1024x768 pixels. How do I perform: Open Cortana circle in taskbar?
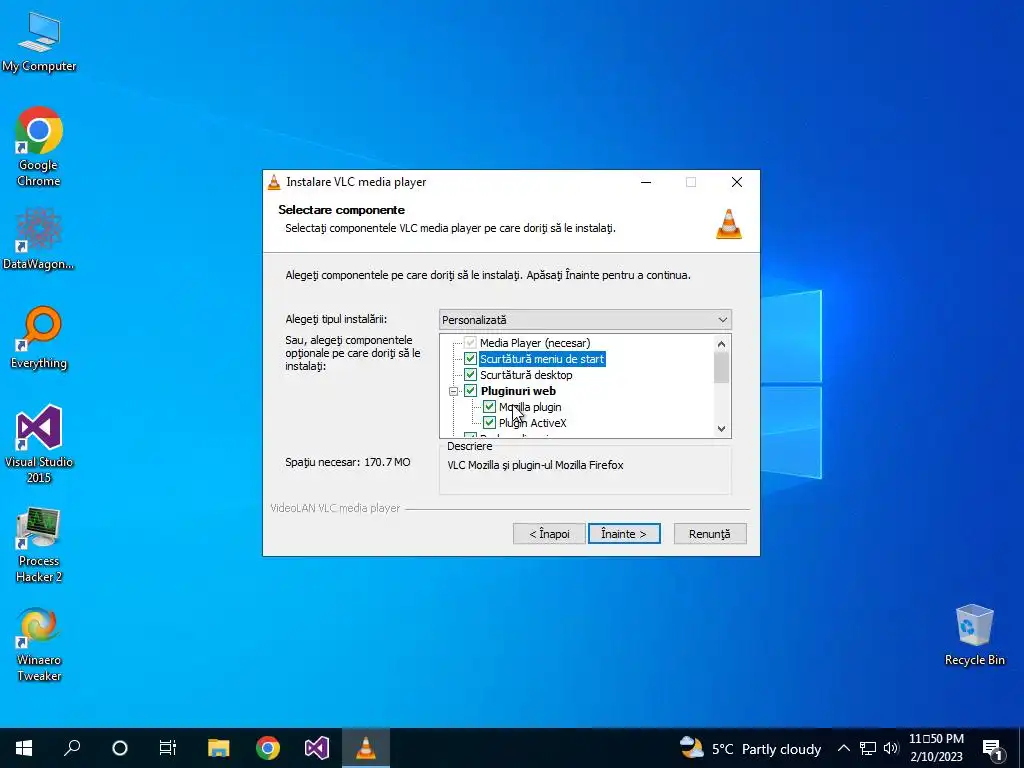tap(120, 748)
